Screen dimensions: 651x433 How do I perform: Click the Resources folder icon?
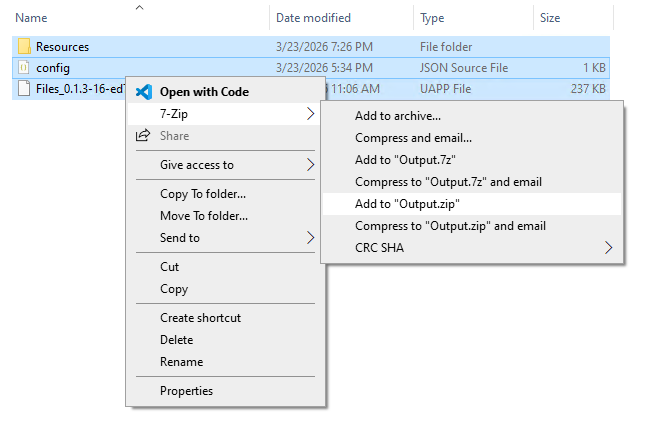point(24,47)
